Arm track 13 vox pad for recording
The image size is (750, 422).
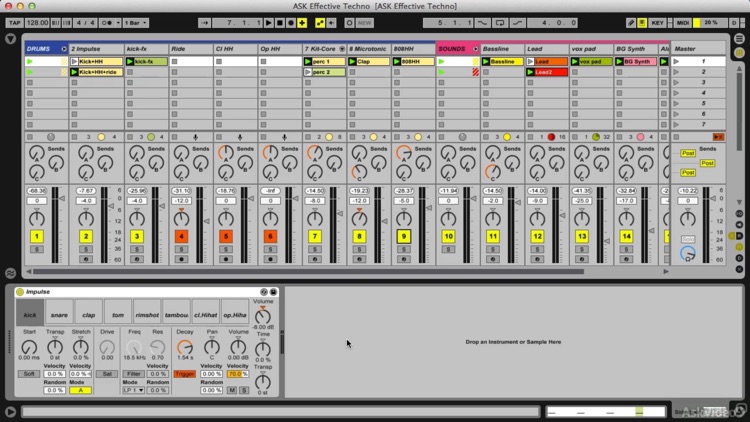(582, 259)
